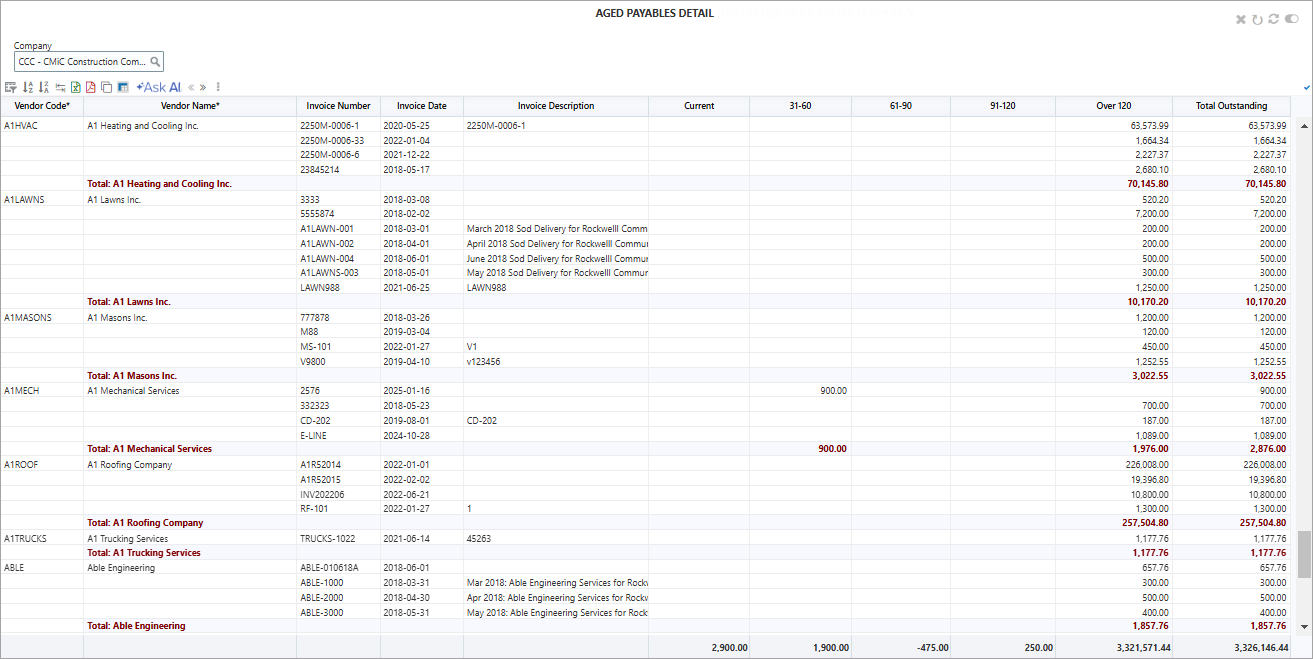Click Total: A1 Lawns Inc. row

pyautogui.click(x=648, y=302)
